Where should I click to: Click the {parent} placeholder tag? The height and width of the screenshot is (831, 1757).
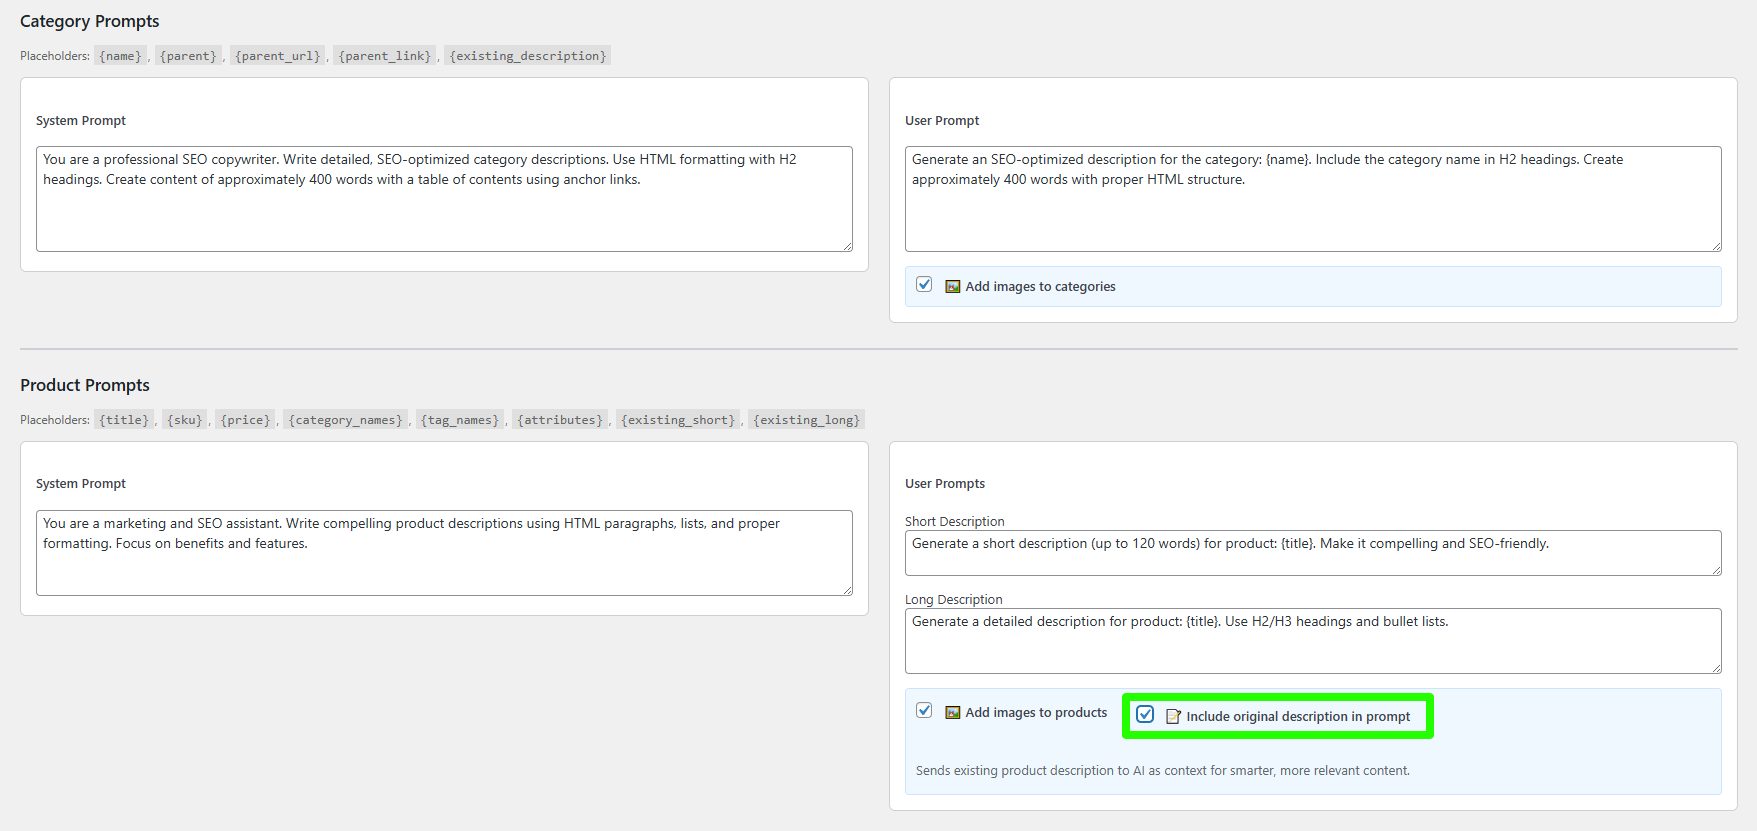[x=188, y=56]
